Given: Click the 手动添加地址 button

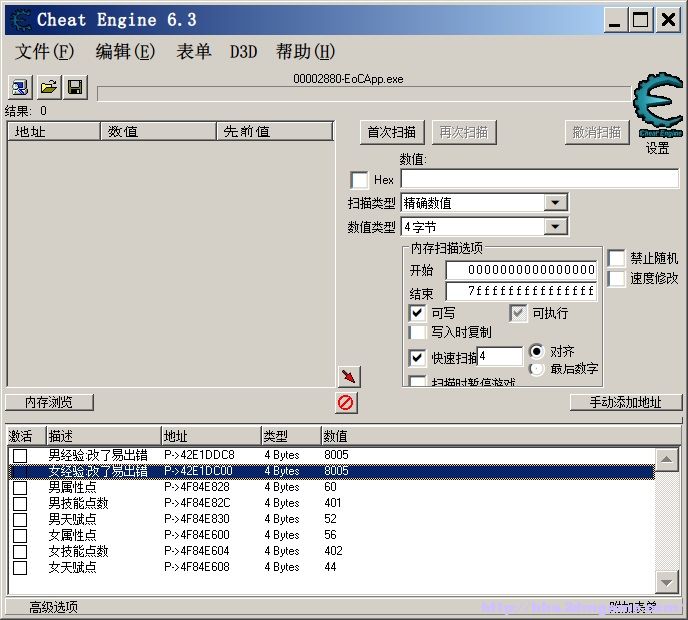Looking at the screenshot, I should tap(626, 402).
